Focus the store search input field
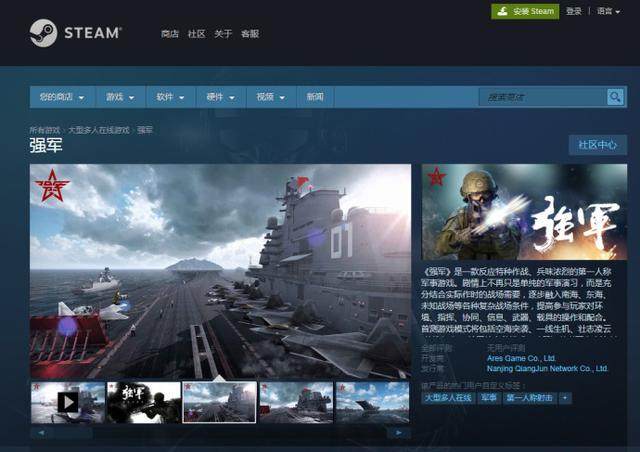Viewport: 640px width, 452px height. [x=543, y=97]
